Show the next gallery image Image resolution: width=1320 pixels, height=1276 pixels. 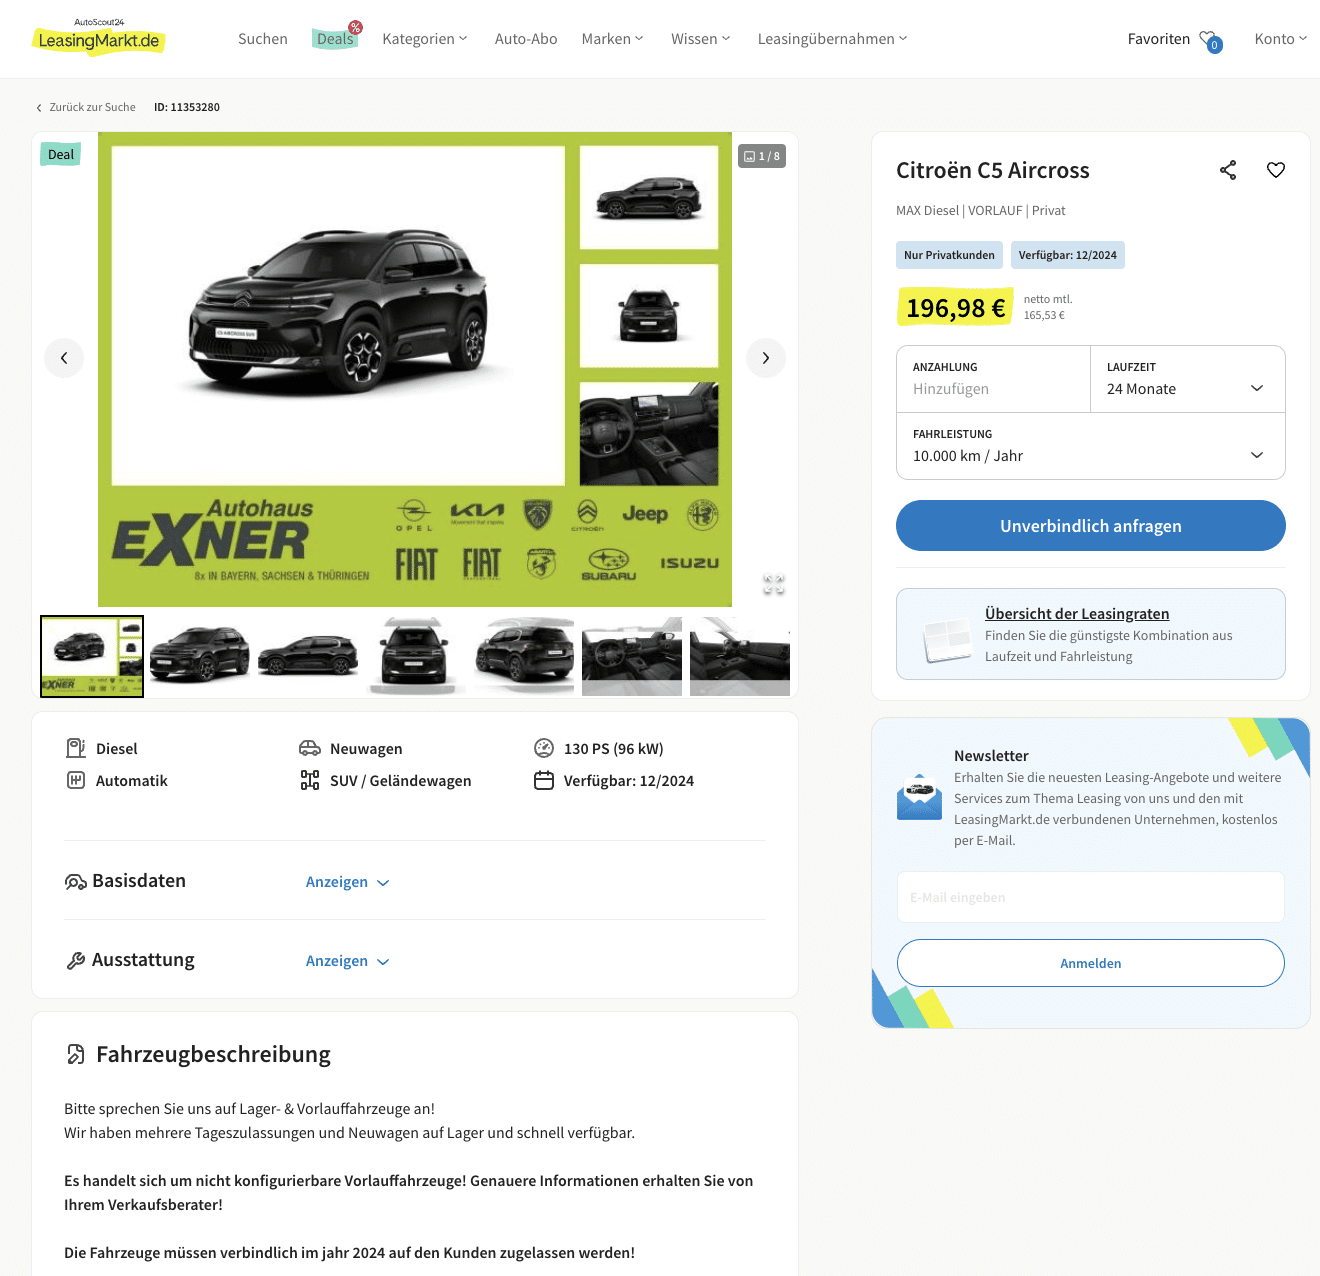(766, 358)
